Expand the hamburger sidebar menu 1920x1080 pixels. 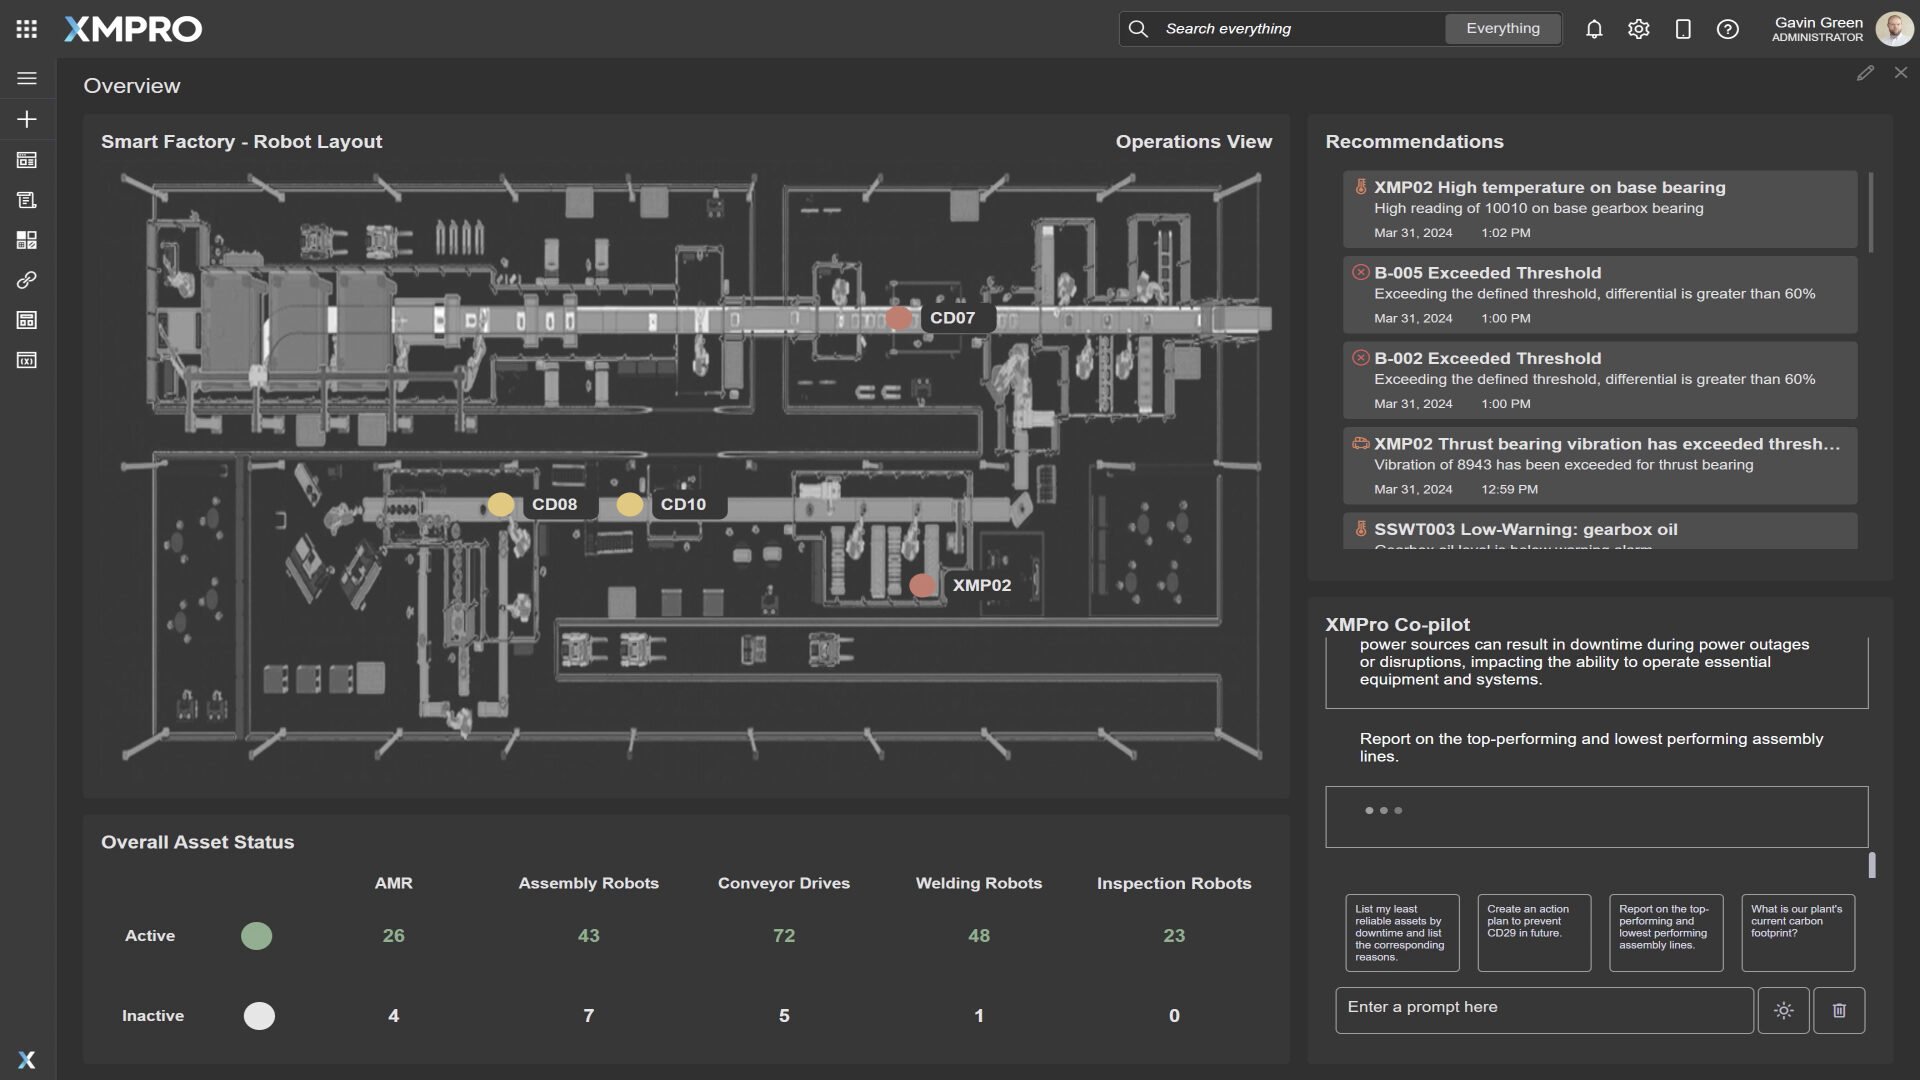coord(27,78)
